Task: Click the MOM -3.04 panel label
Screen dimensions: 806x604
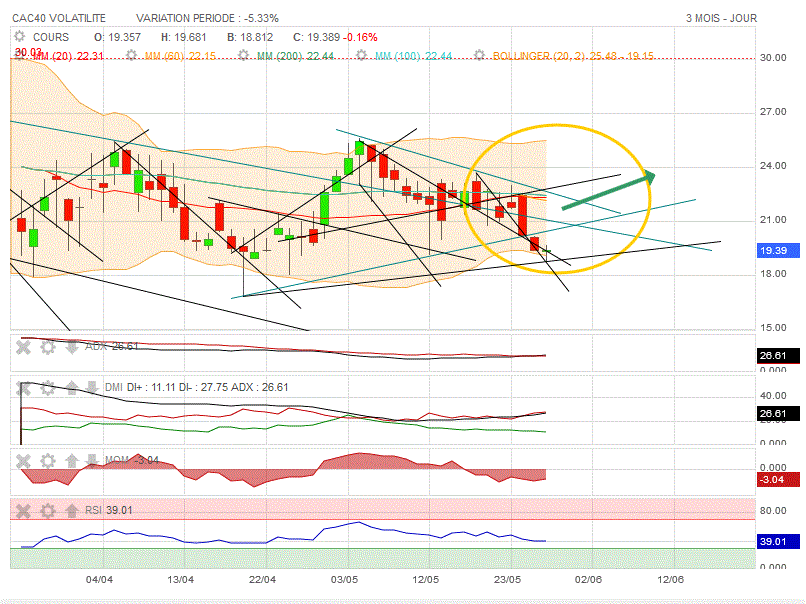Action: (x=132, y=460)
